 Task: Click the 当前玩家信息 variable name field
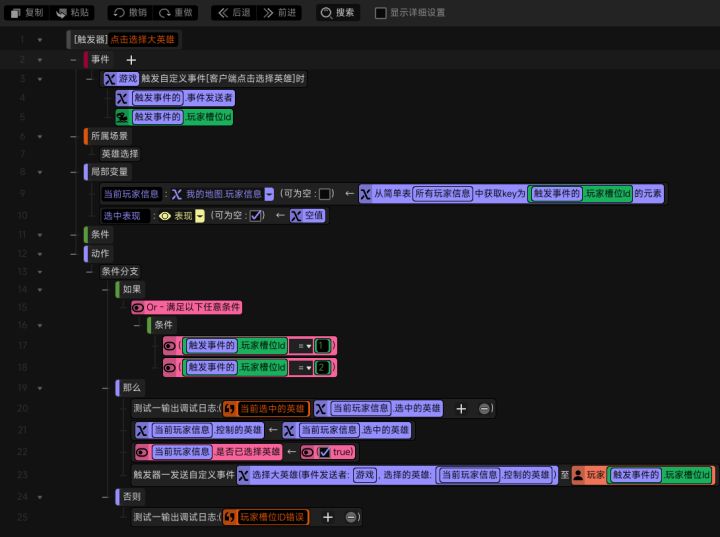coord(131,194)
